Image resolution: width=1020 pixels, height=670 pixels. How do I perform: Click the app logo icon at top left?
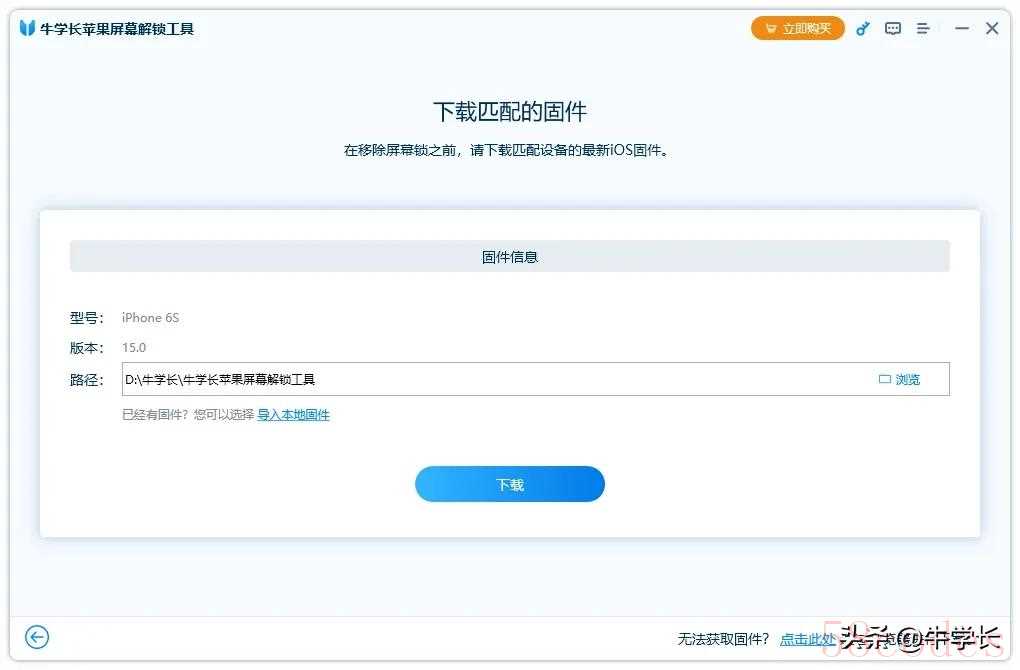tap(27, 28)
